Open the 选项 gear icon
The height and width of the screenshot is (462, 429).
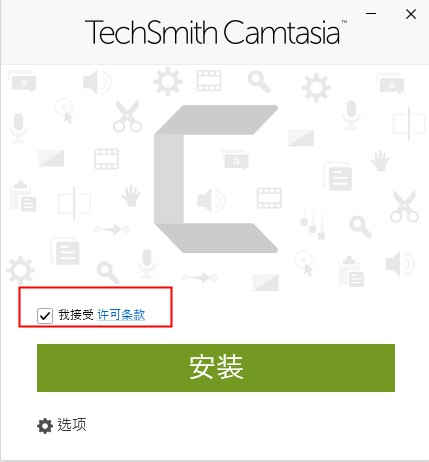[45, 426]
